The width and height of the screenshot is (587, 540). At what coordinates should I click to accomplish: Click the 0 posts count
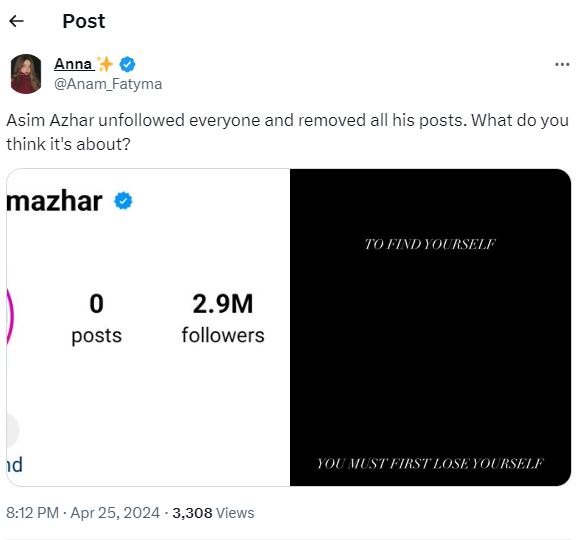97,319
